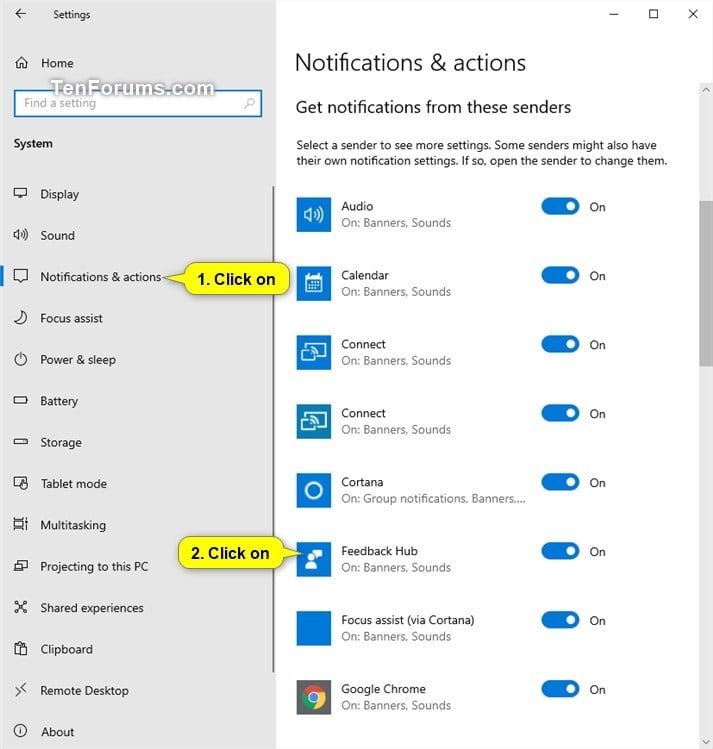
Task: Open the Google Chrome icon
Action: tap(313, 697)
